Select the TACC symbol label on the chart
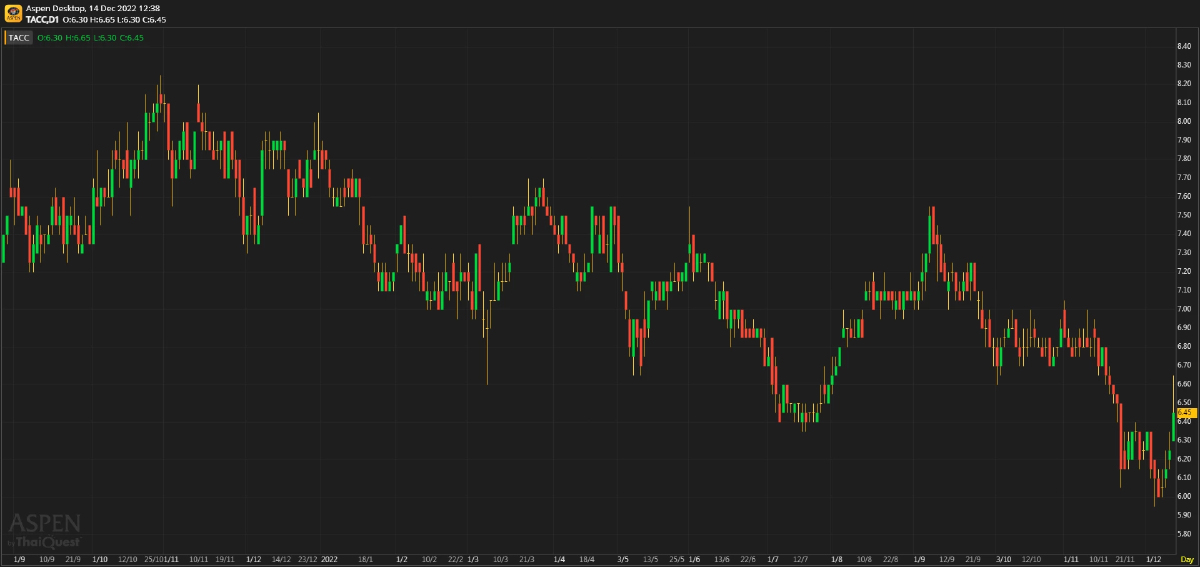 coord(19,38)
